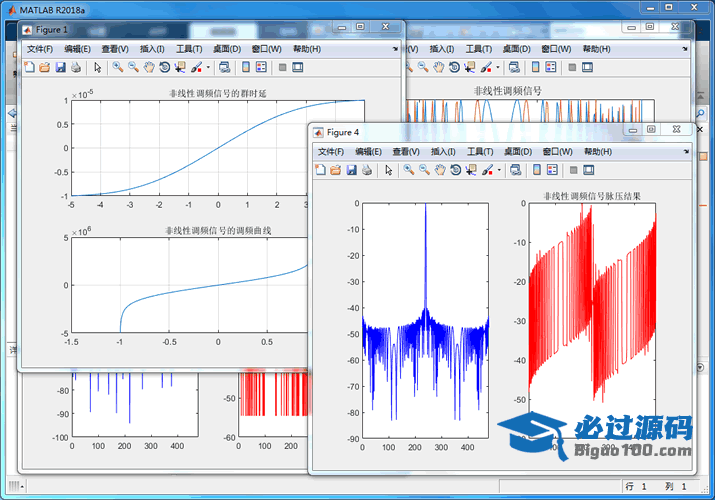Open brush color dropdown arrow in Figure 1
The image size is (715, 500).
click(x=208, y=67)
